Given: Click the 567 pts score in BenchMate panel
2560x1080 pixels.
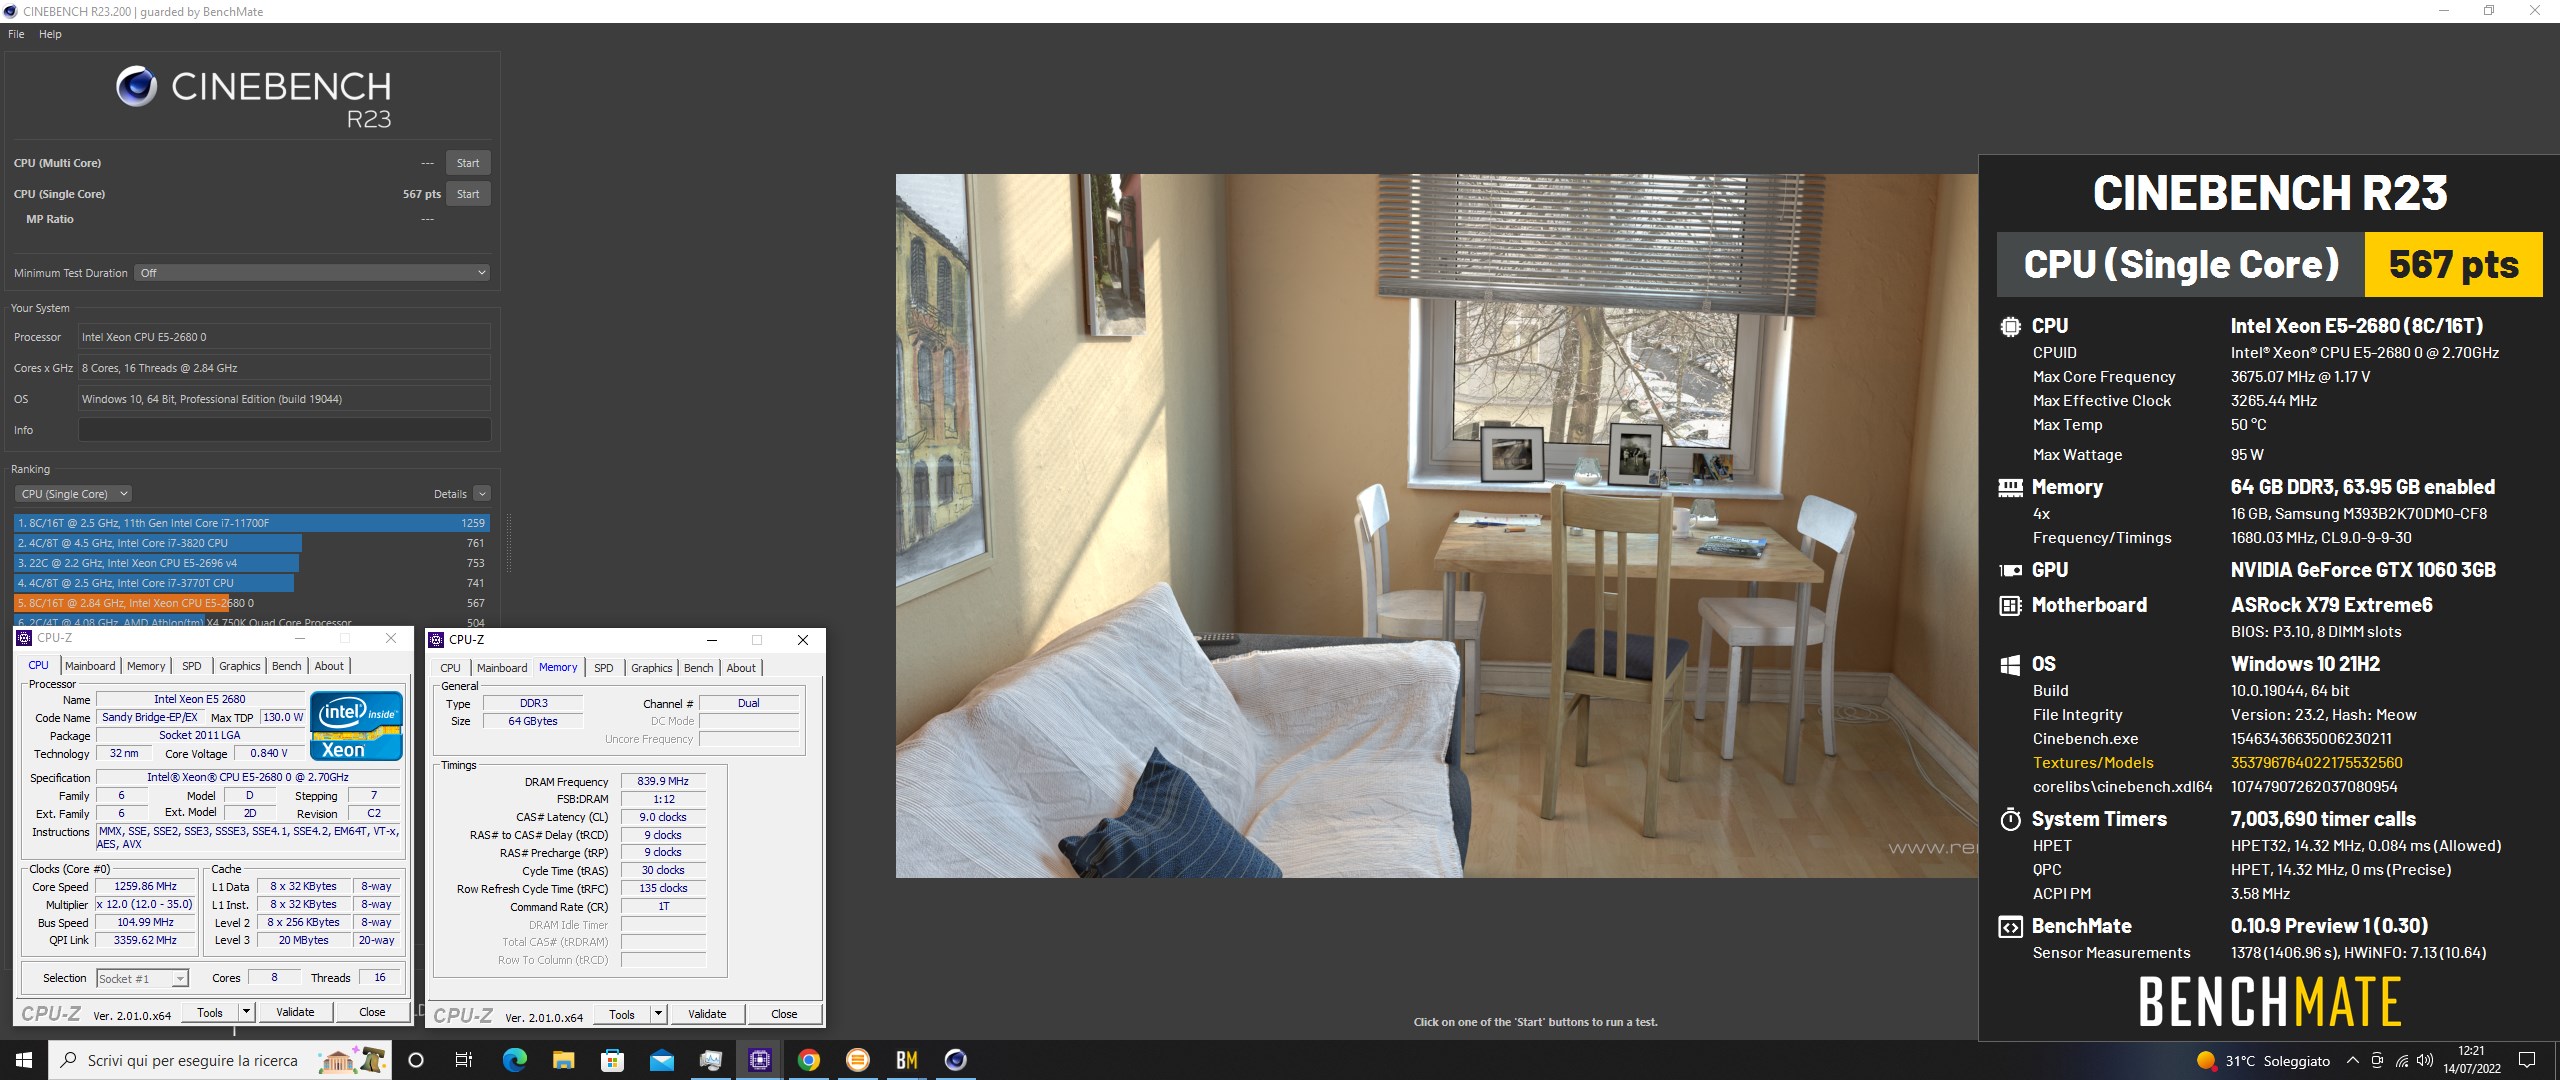Looking at the screenshot, I should (x=2453, y=265).
